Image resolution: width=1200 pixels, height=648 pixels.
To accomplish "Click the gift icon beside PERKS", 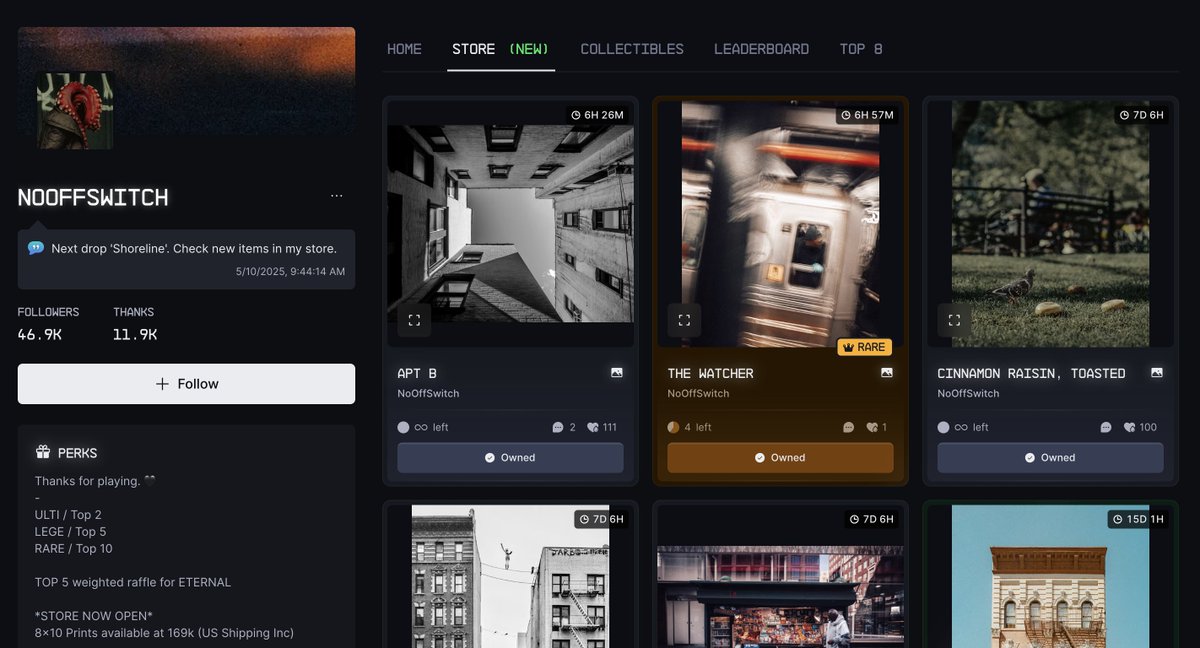I will (43, 453).
